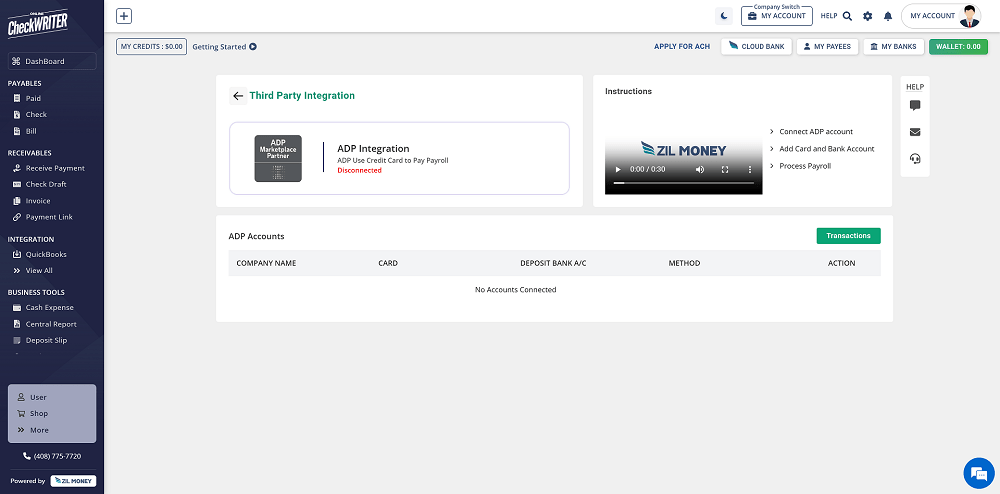1000x494 pixels.
Task: Open Cash Expense tool
Action: tap(49, 307)
